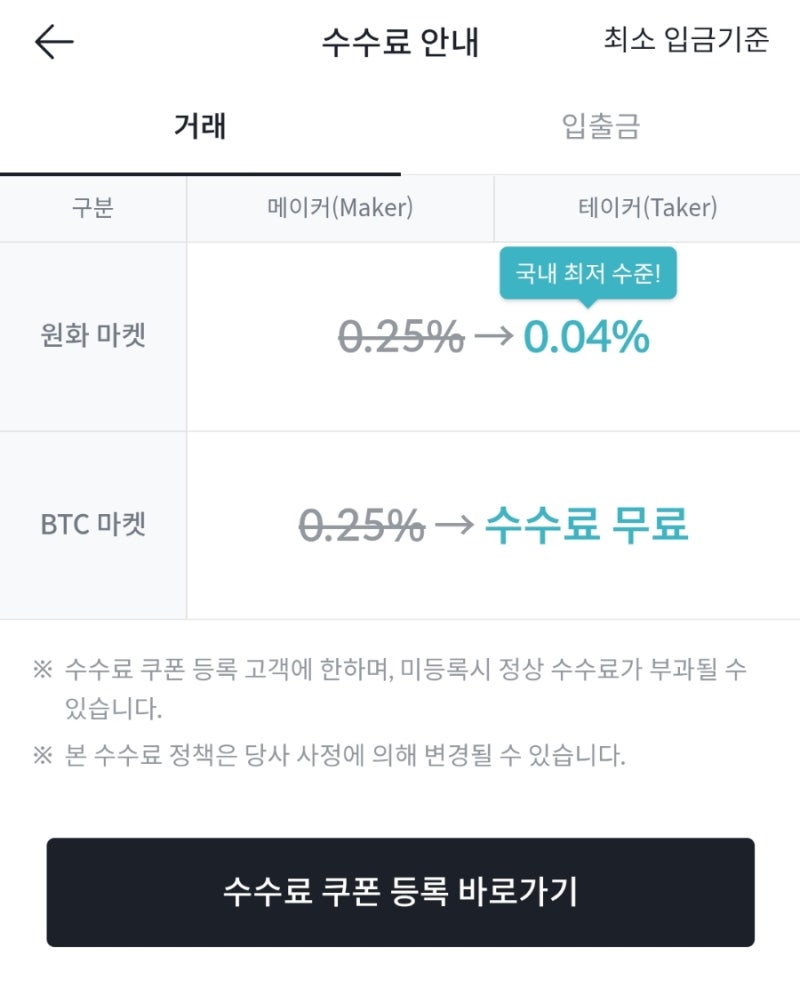Tap the 국내 최저 수준! tooltip badge

coord(588,271)
